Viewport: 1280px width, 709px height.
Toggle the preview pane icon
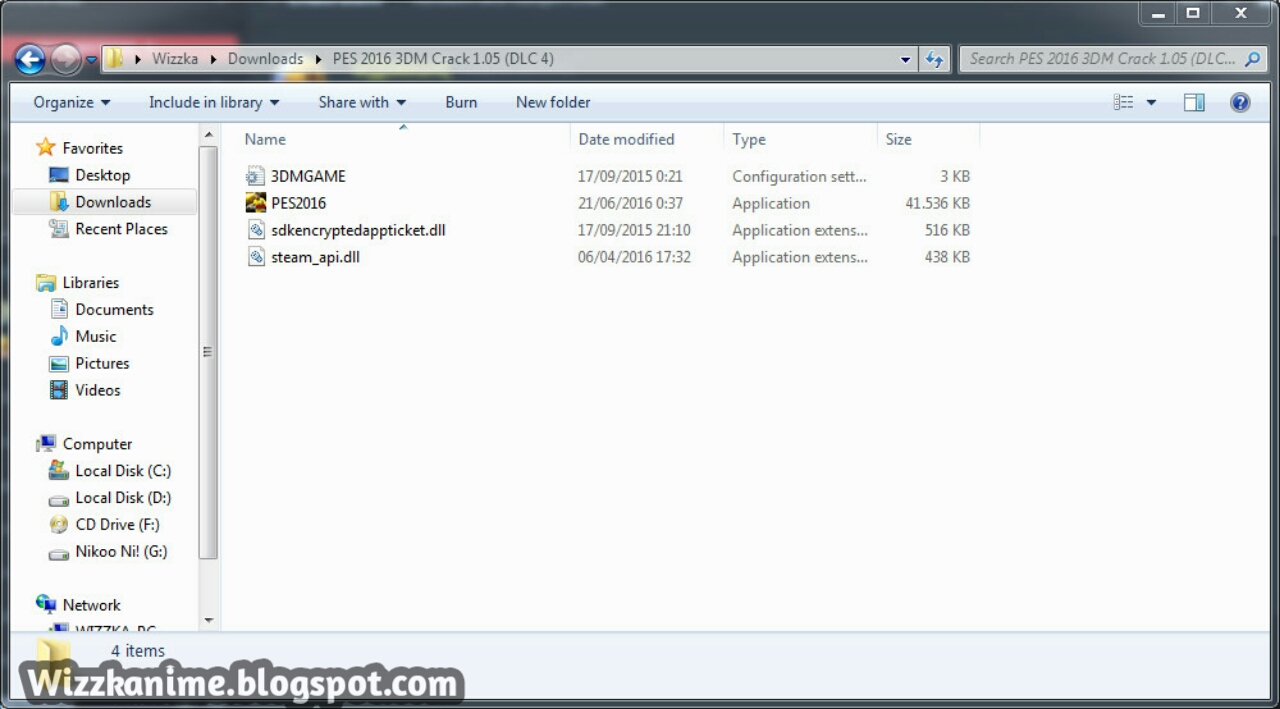(x=1194, y=102)
